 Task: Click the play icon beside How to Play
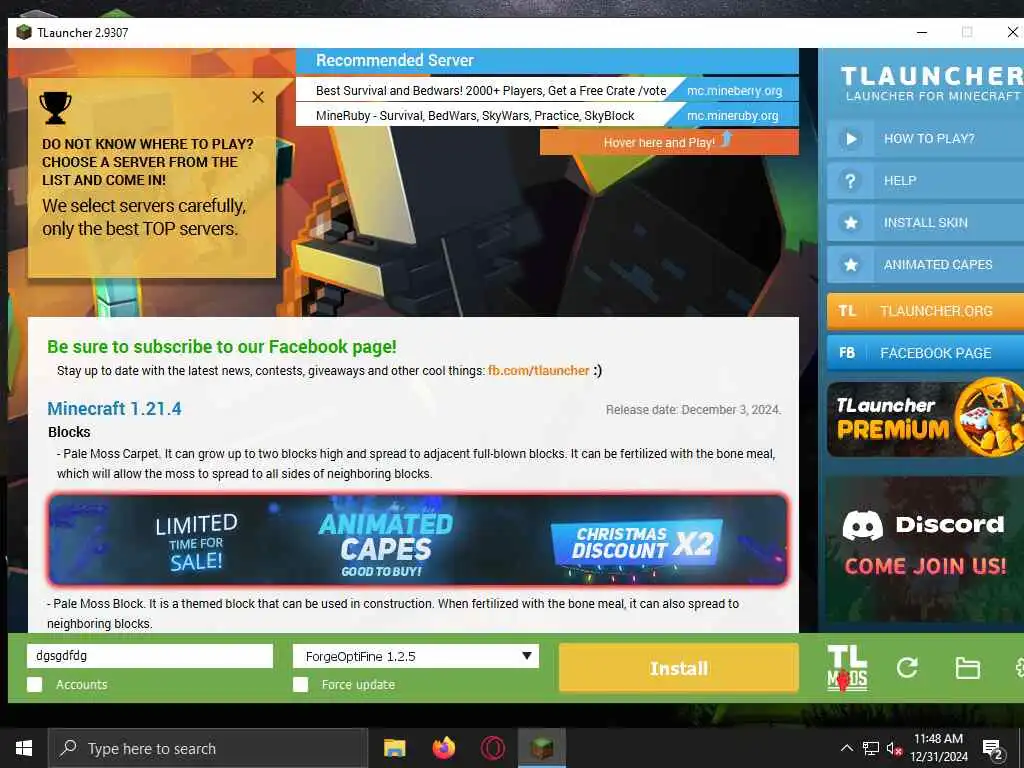[850, 138]
